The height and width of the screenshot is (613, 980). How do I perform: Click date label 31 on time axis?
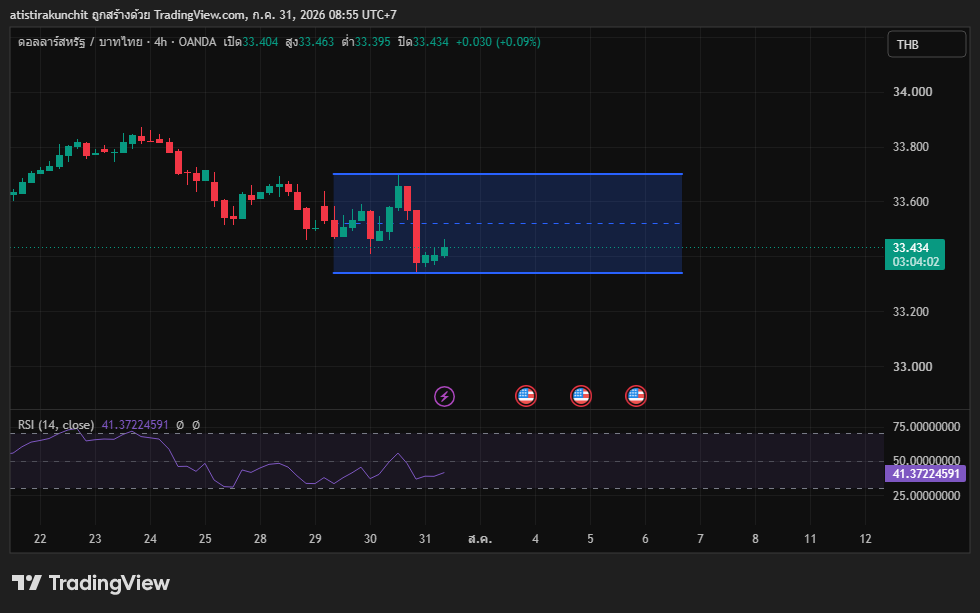[425, 539]
